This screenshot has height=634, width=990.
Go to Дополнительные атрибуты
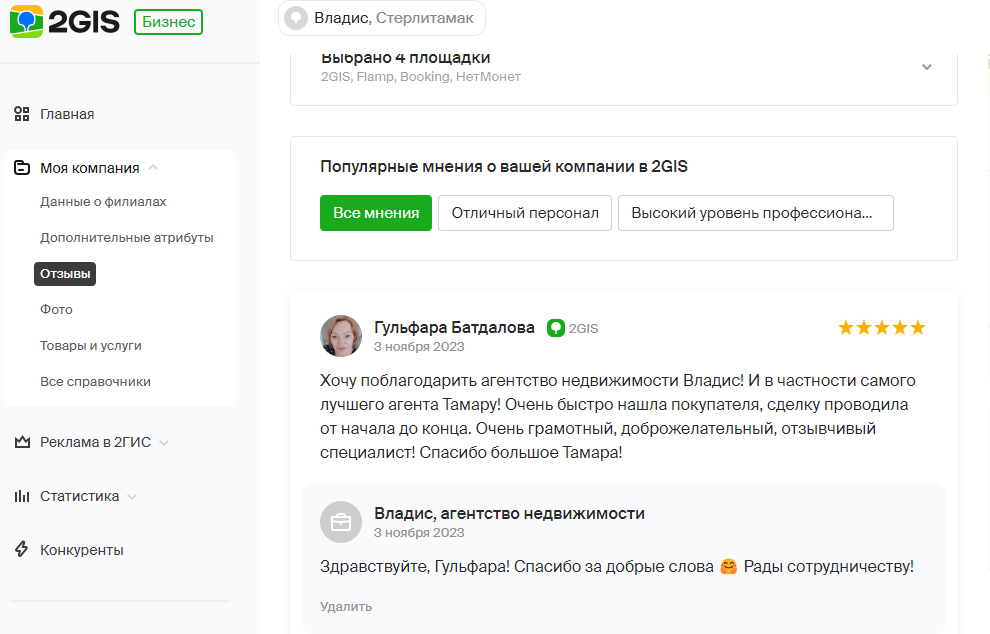[x=126, y=237]
